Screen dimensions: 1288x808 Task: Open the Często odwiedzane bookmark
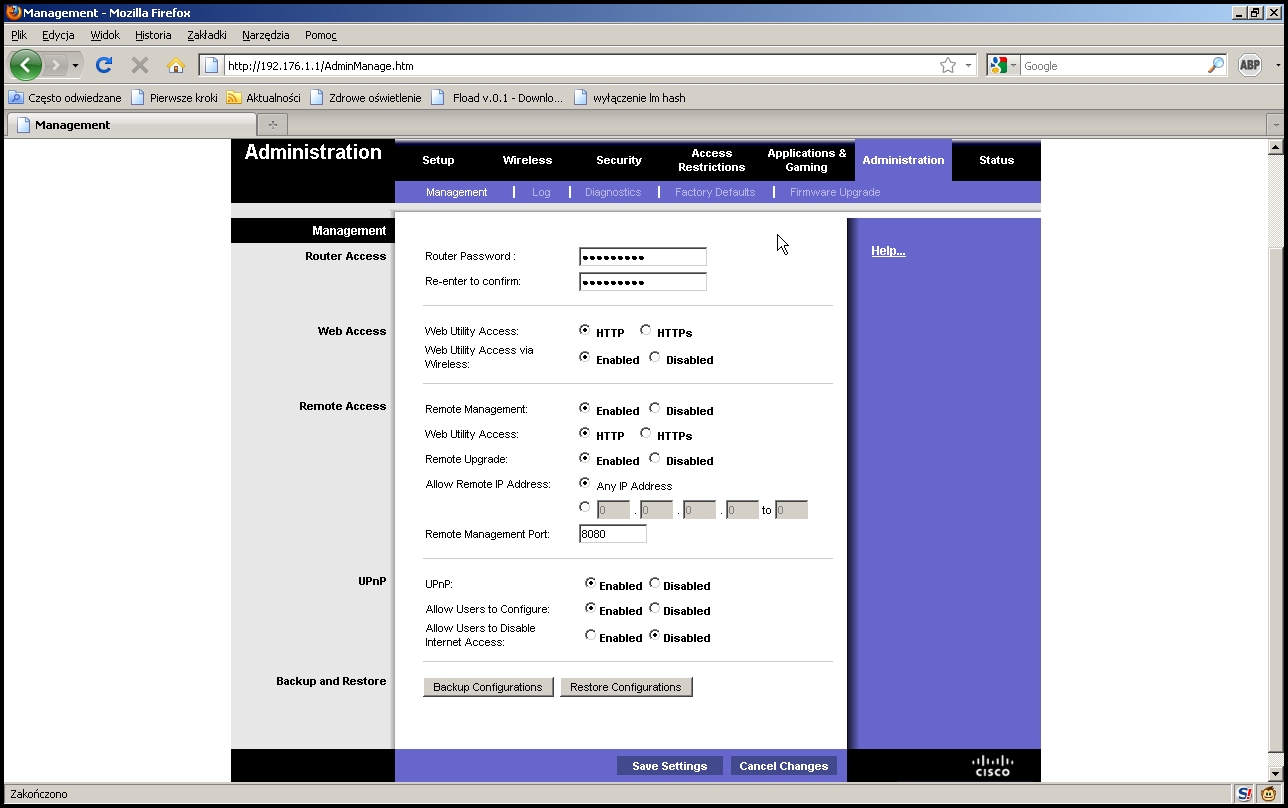(65, 98)
